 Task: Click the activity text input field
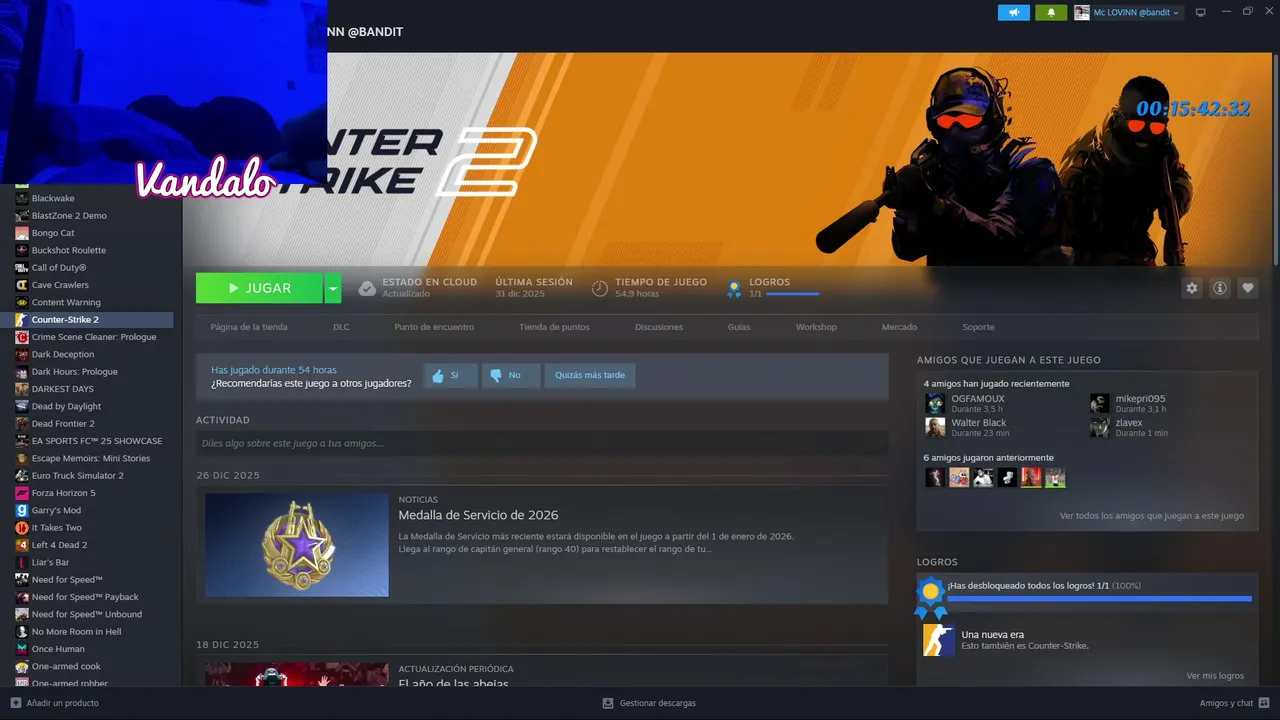(542, 443)
